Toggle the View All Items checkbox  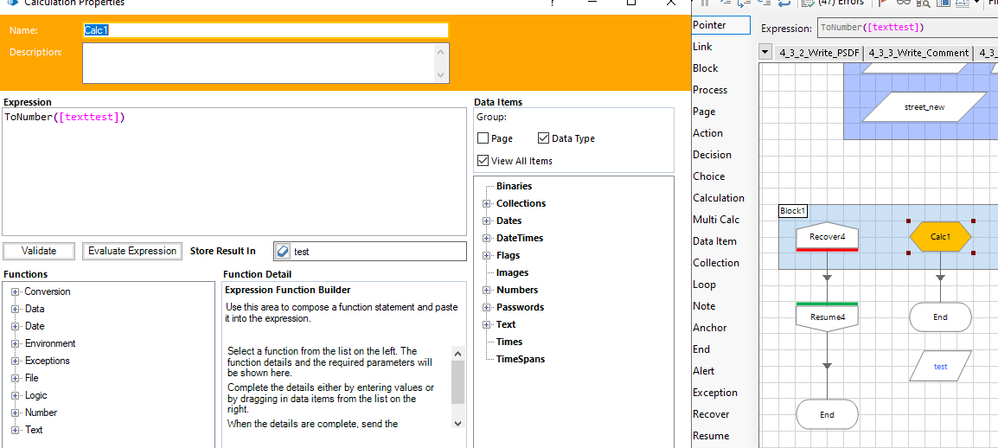[x=484, y=161]
